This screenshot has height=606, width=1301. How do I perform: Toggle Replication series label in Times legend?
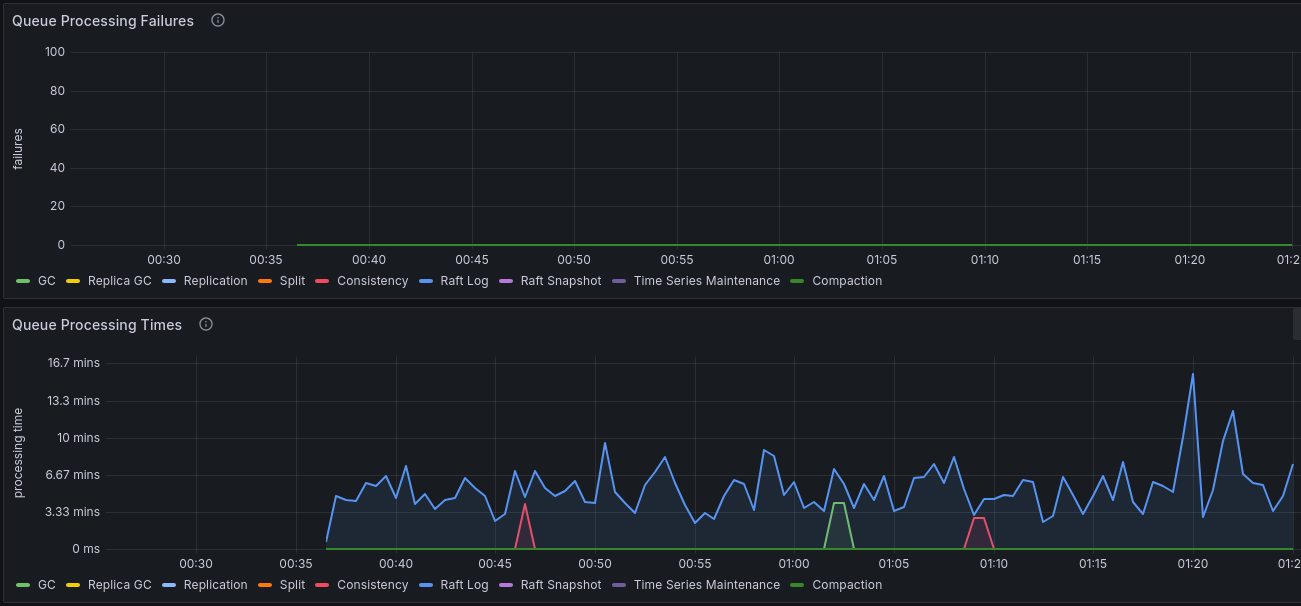(x=215, y=585)
